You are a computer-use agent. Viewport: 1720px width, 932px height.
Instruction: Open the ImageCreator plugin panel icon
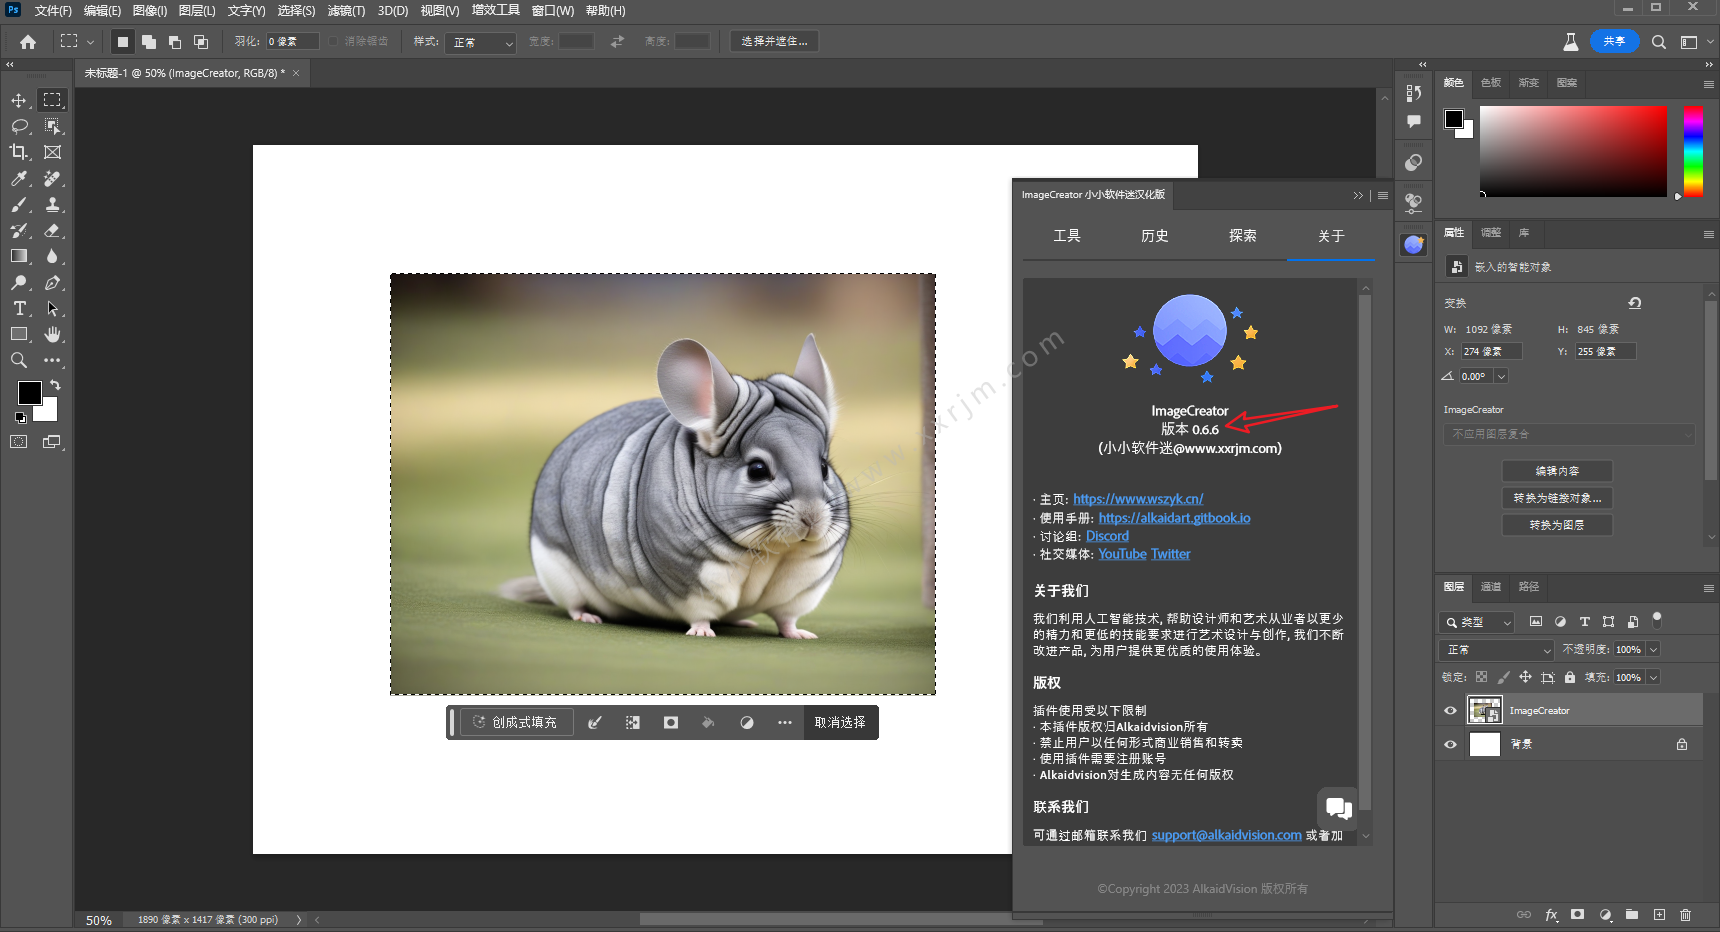tap(1414, 244)
